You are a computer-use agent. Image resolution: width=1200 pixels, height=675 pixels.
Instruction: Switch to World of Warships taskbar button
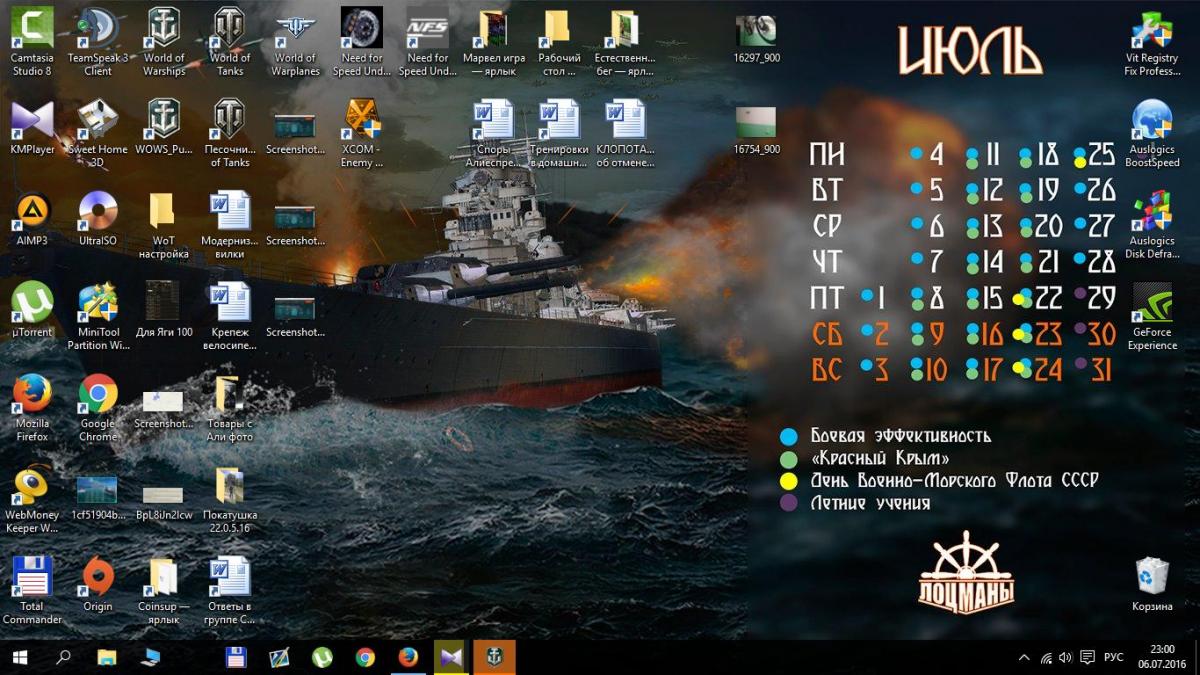pyautogui.click(x=494, y=657)
